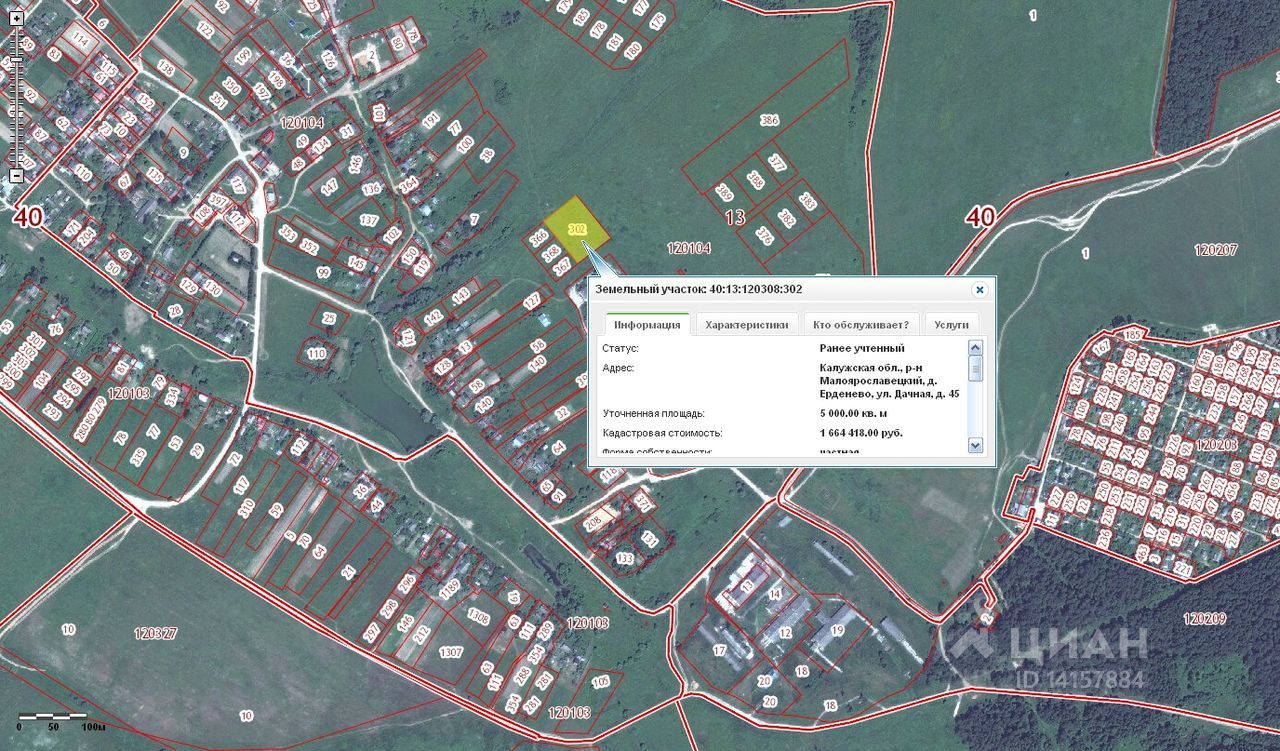This screenshot has width=1280, height=751.
Task: Click the Статус: label
Action: coord(621,348)
